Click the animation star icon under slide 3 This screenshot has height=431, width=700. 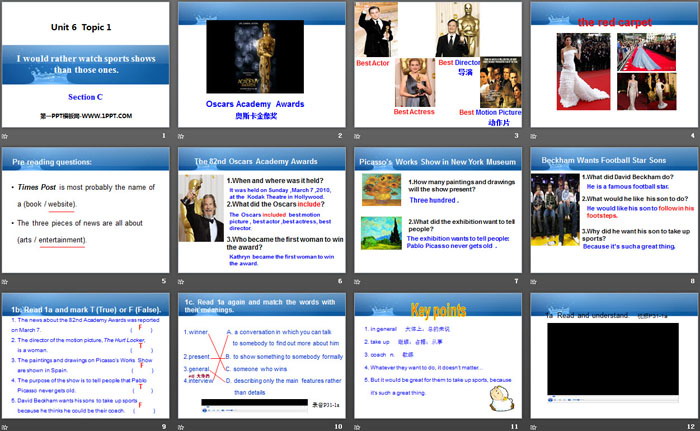point(357,136)
